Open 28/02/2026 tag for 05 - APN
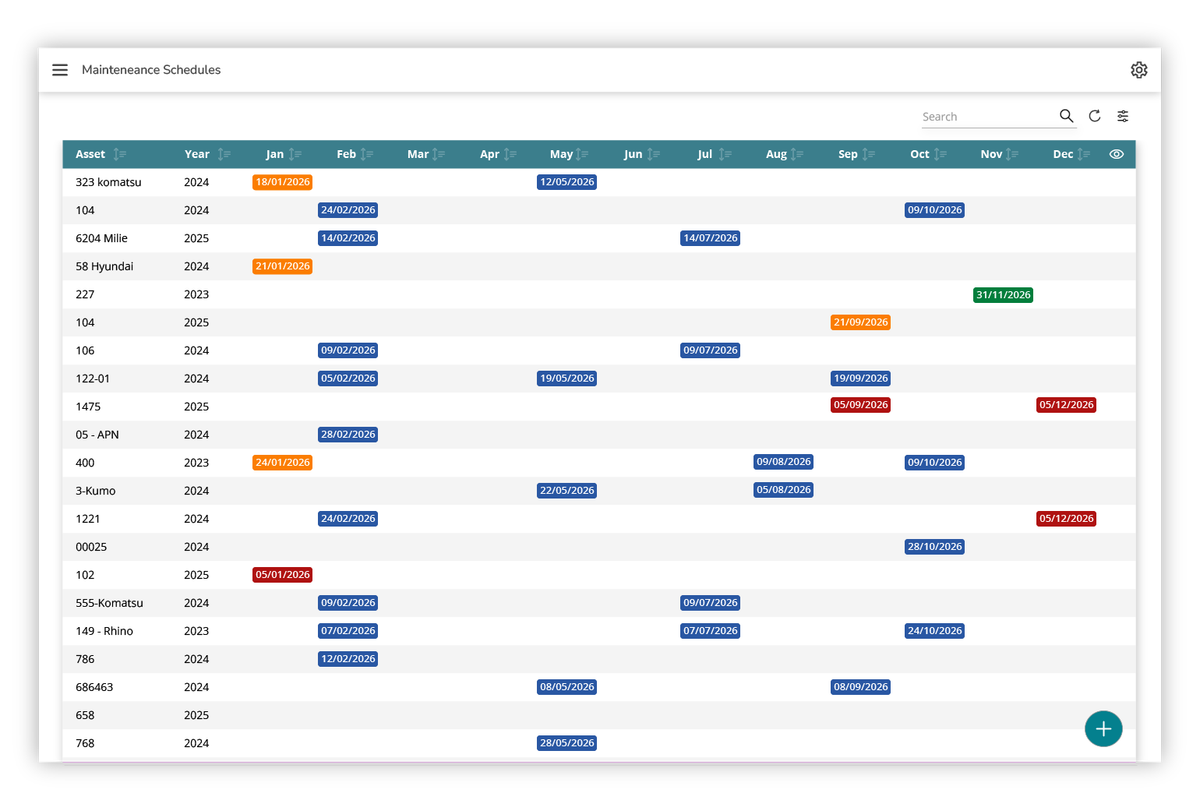 pos(348,434)
